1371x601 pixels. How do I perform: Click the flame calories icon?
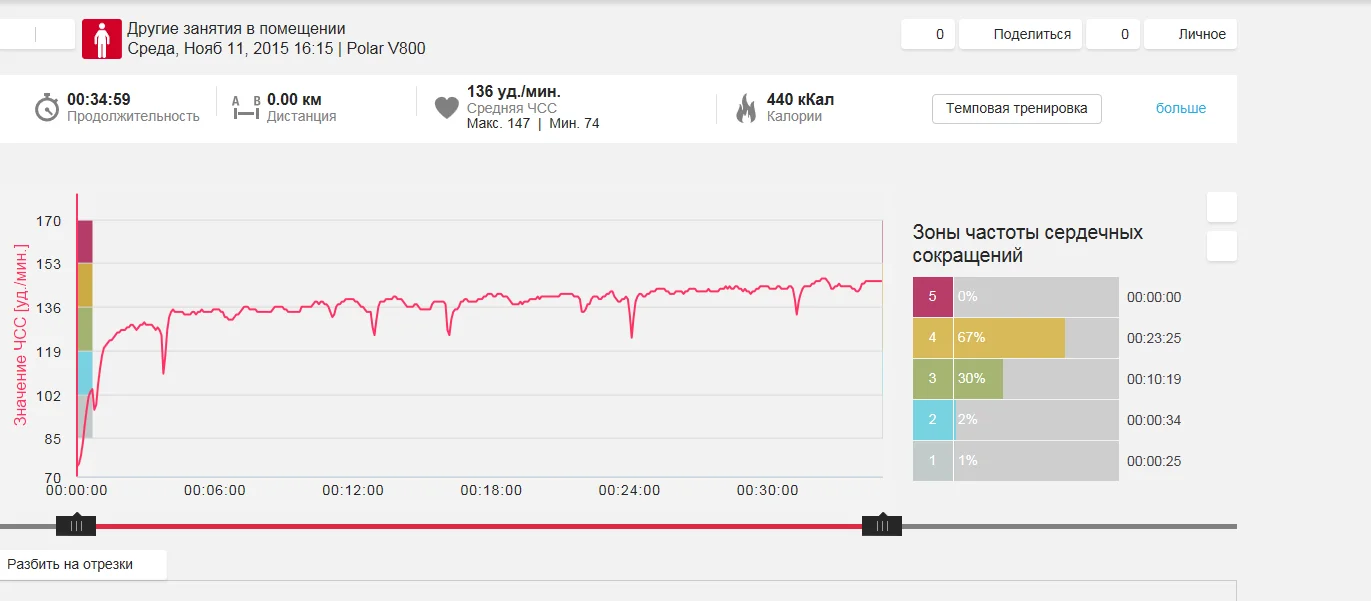coord(746,108)
